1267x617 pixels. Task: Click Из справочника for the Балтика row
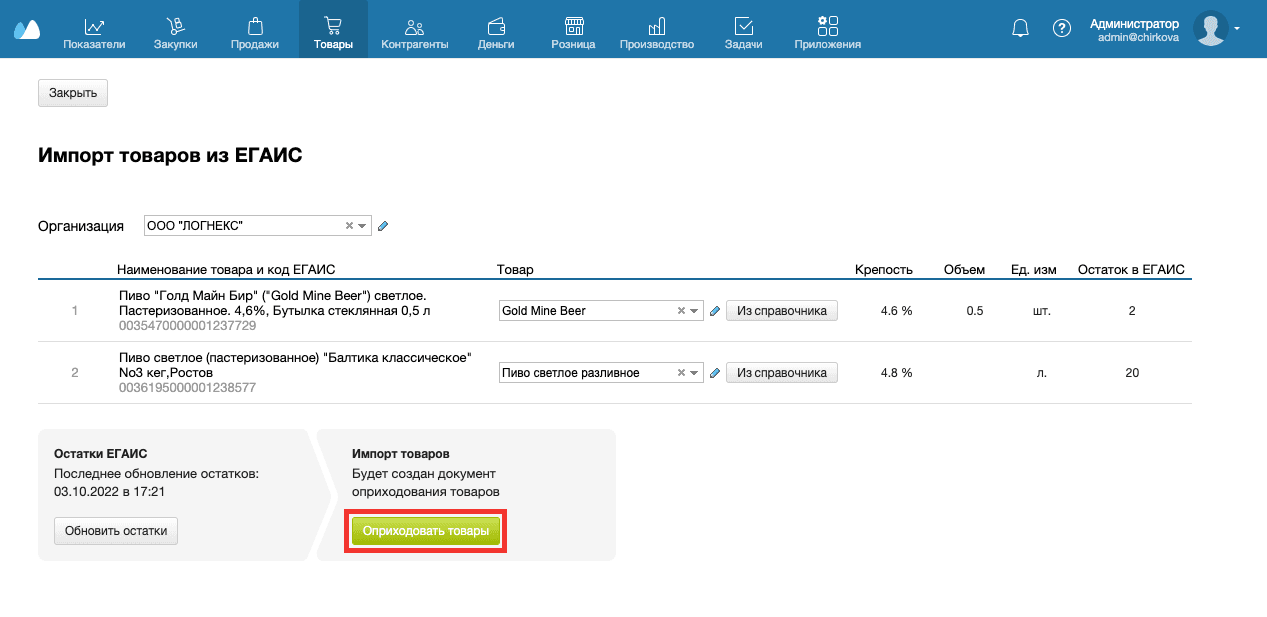(x=781, y=373)
